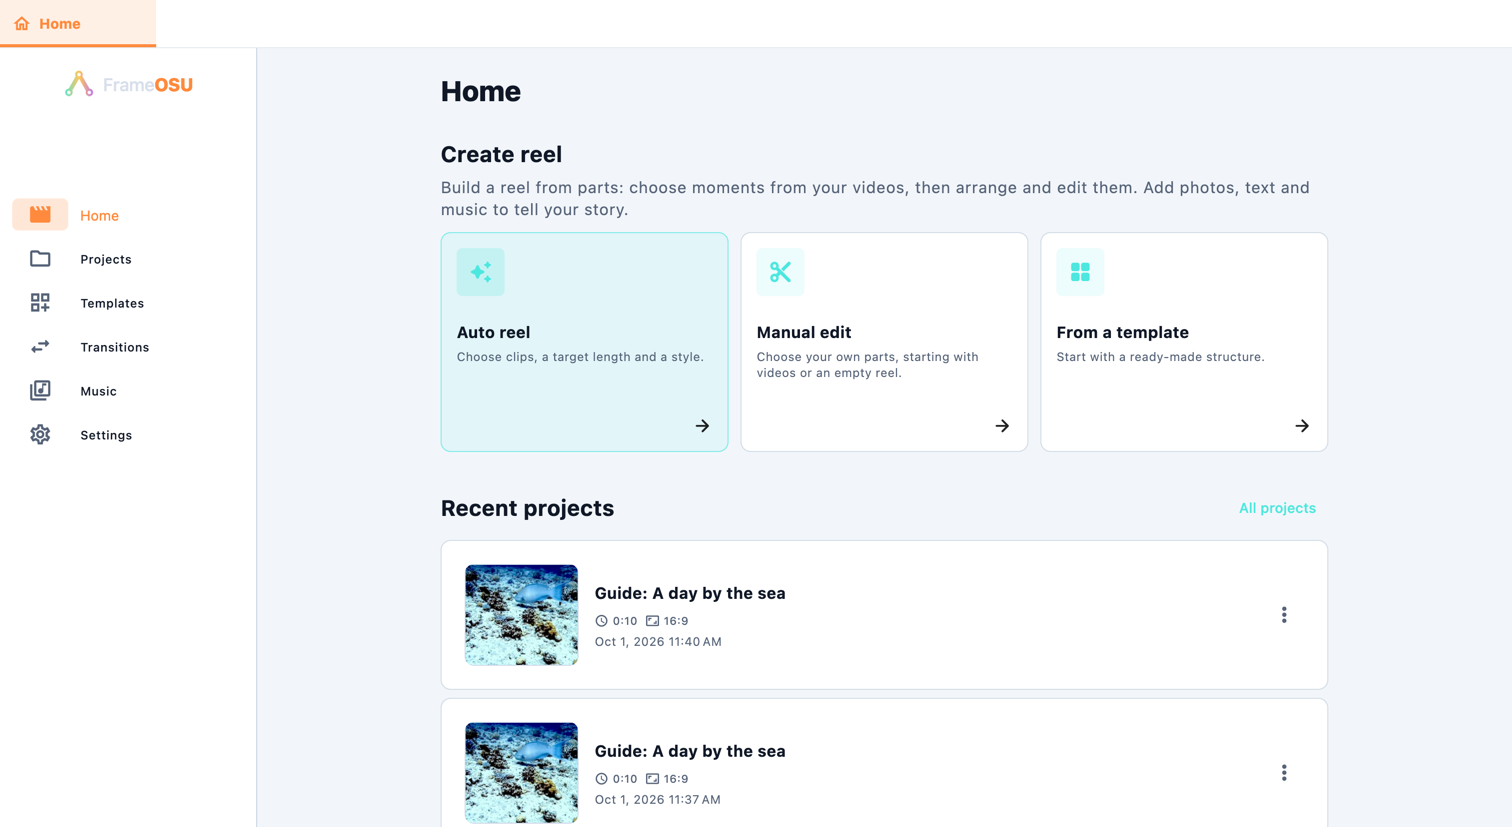The height and width of the screenshot is (827, 1512).
Task: Switch to the Home tab at top
Action: point(78,24)
